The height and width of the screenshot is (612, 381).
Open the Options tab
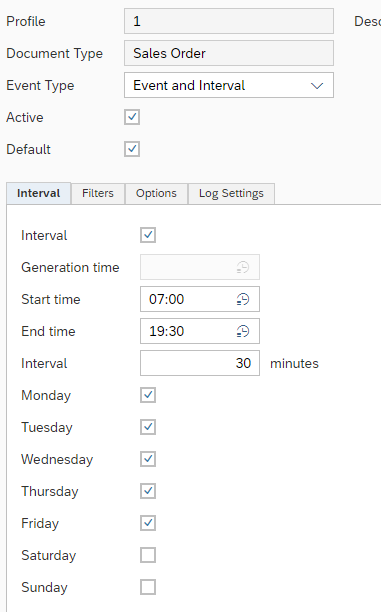156,194
